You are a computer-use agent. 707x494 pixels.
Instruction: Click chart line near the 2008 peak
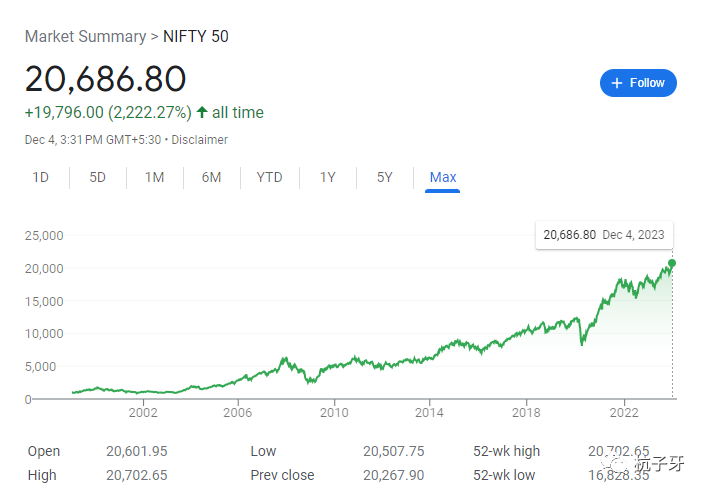pyautogui.click(x=285, y=358)
